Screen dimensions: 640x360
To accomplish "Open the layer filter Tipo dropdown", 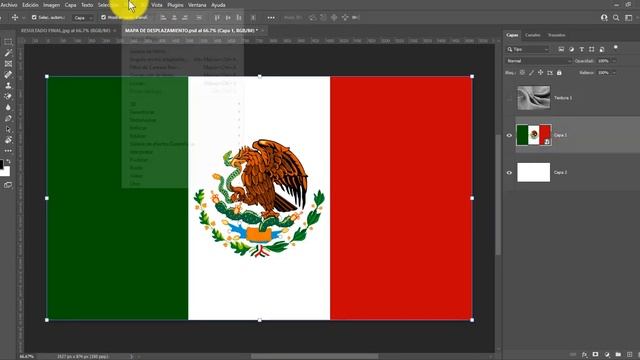I will pyautogui.click(x=528, y=49).
